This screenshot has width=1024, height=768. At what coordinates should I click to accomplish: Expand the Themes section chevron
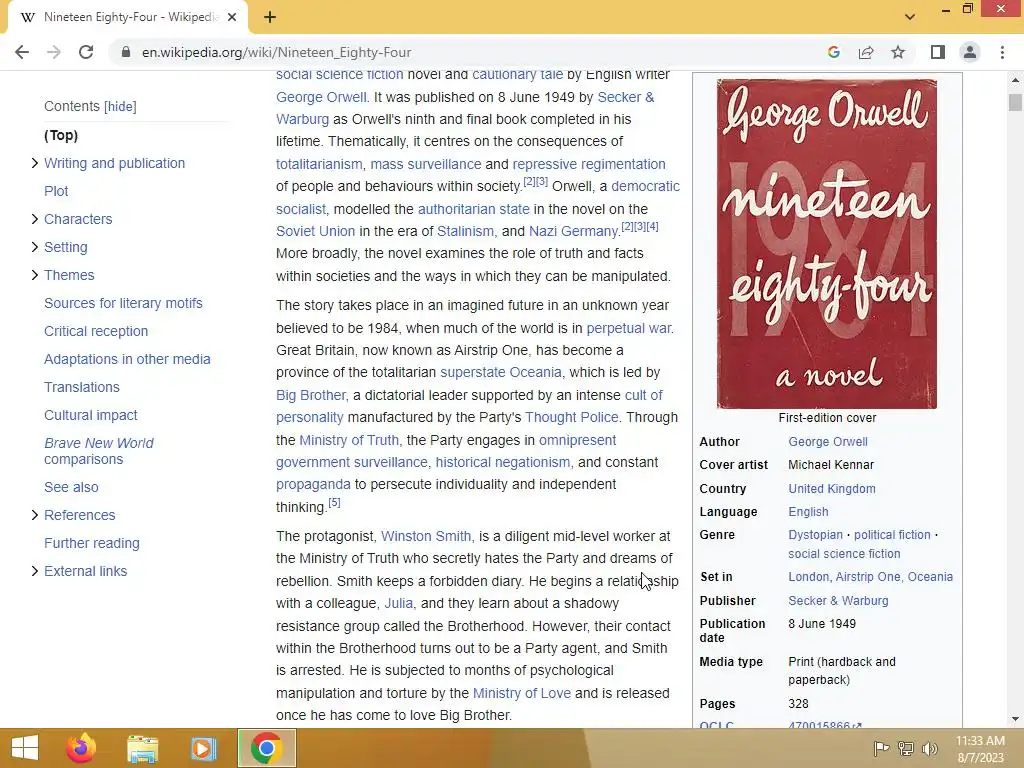[35, 275]
